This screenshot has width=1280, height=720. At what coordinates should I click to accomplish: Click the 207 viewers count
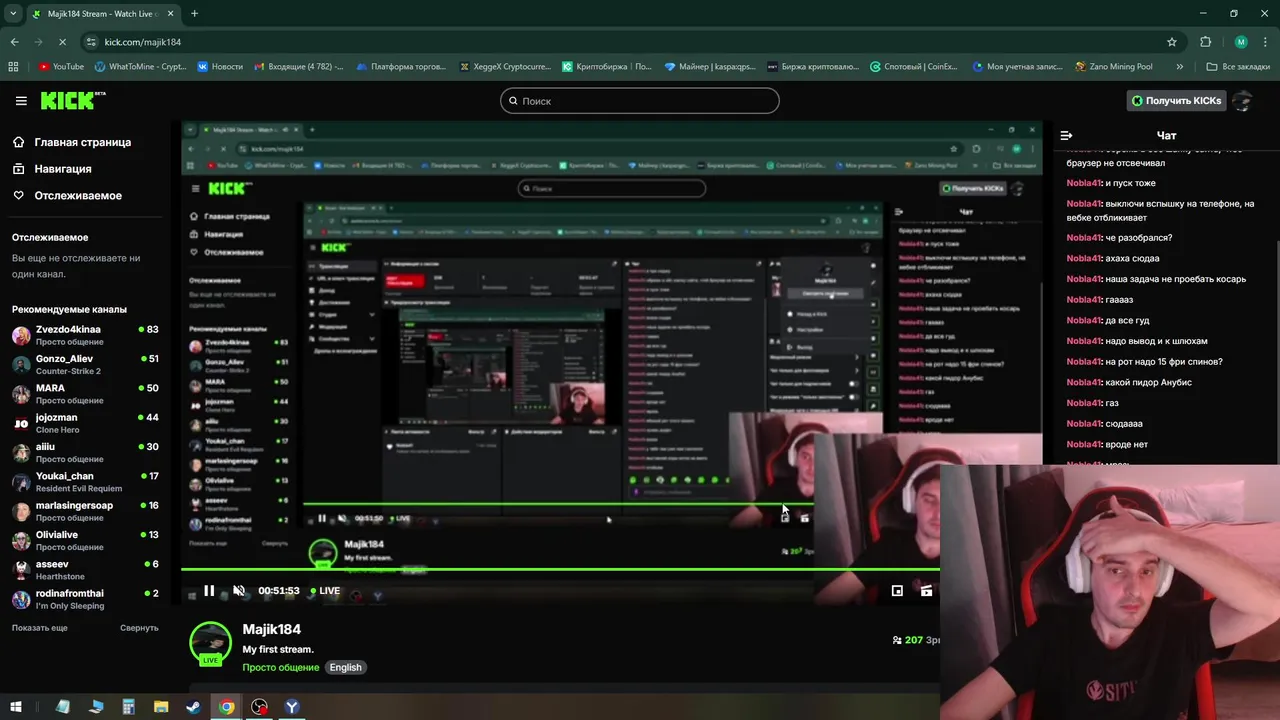[914, 640]
